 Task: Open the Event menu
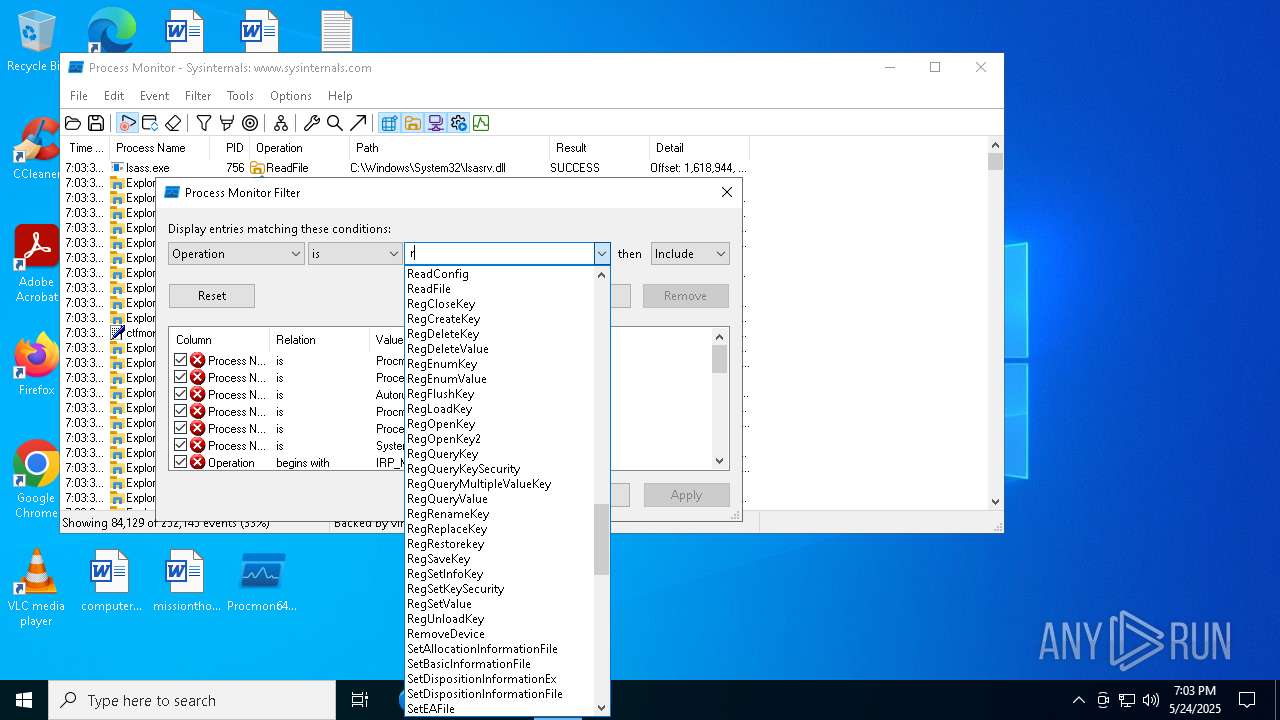pos(154,96)
